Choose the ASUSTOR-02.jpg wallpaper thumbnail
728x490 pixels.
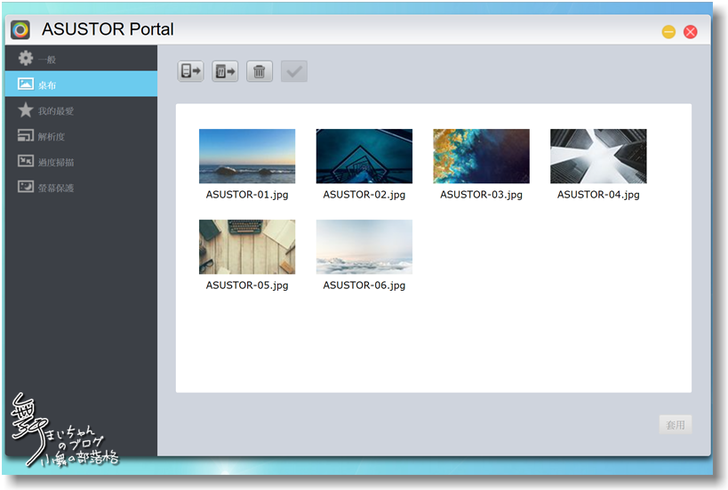(x=364, y=156)
